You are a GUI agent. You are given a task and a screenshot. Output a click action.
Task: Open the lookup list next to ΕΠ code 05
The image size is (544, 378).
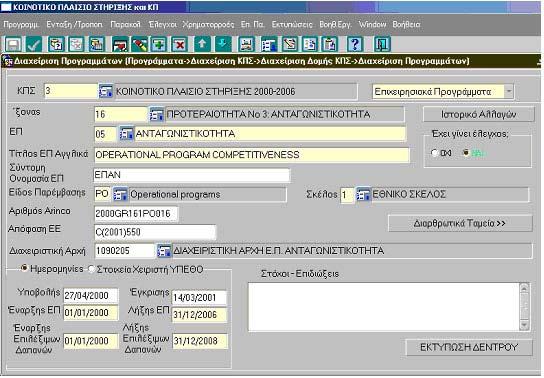[126, 134]
